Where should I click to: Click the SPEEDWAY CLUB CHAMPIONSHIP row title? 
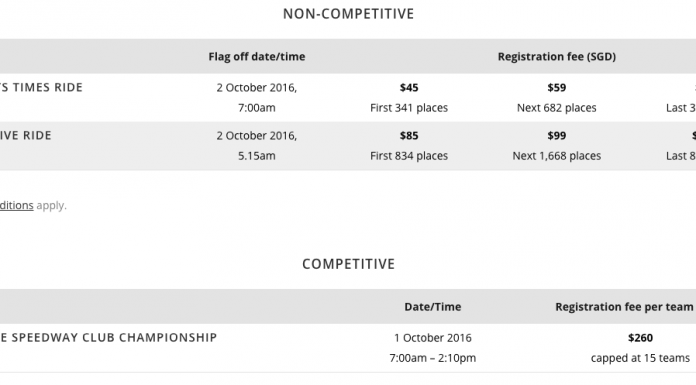pos(109,337)
